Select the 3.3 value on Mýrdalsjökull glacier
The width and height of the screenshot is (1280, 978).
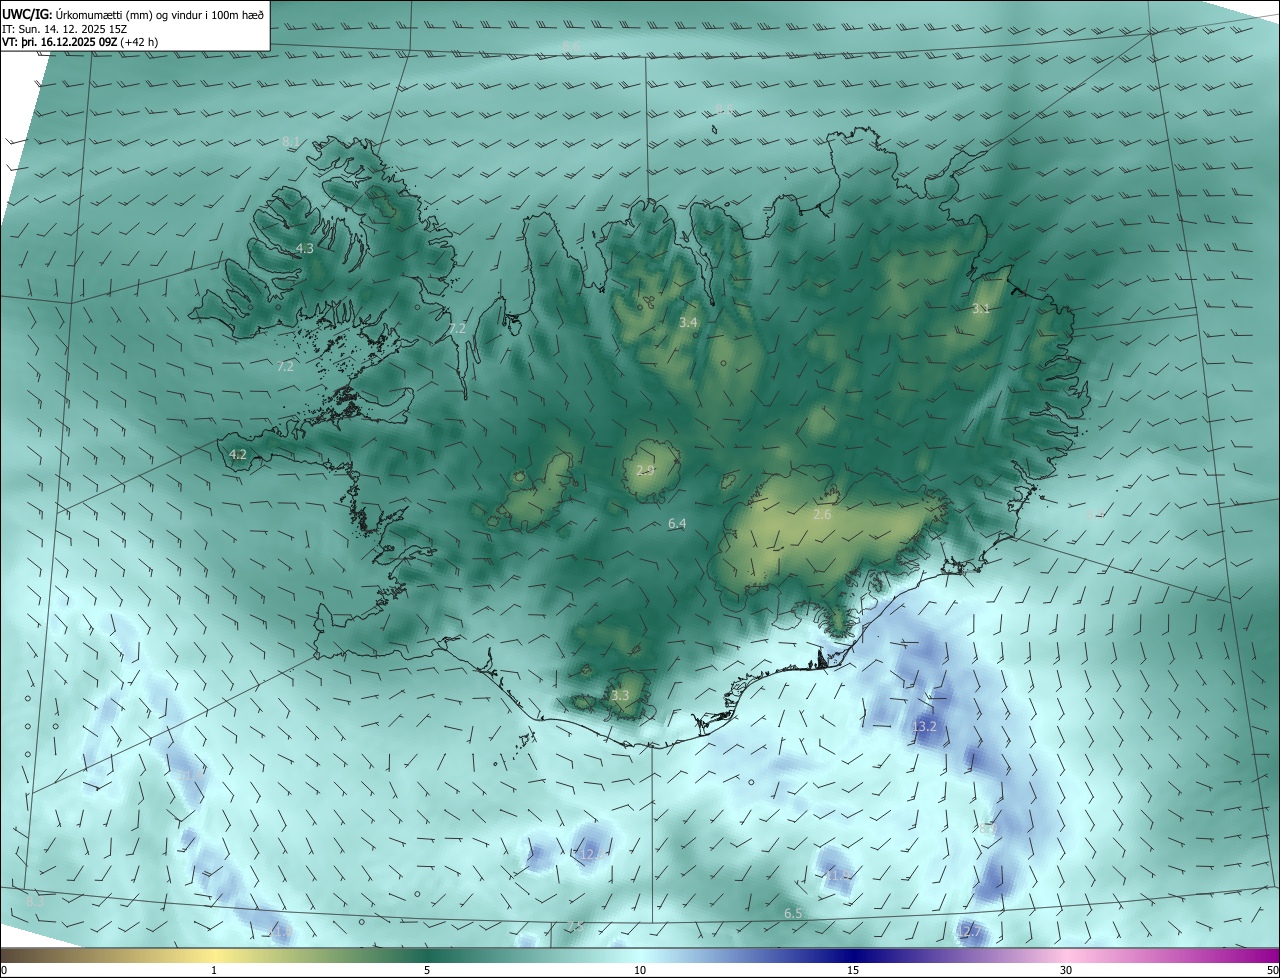pos(620,695)
